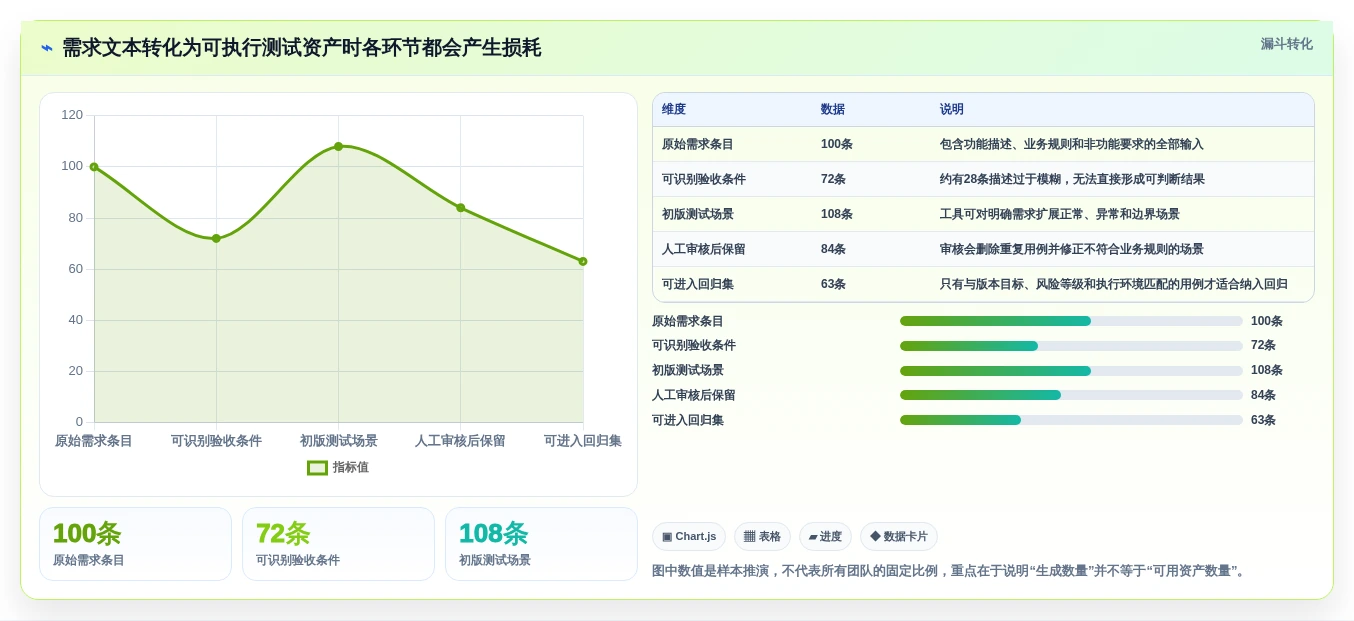Click the 原始需求条目 x-axis label on chart
The image size is (1354, 621).
[x=94, y=441]
